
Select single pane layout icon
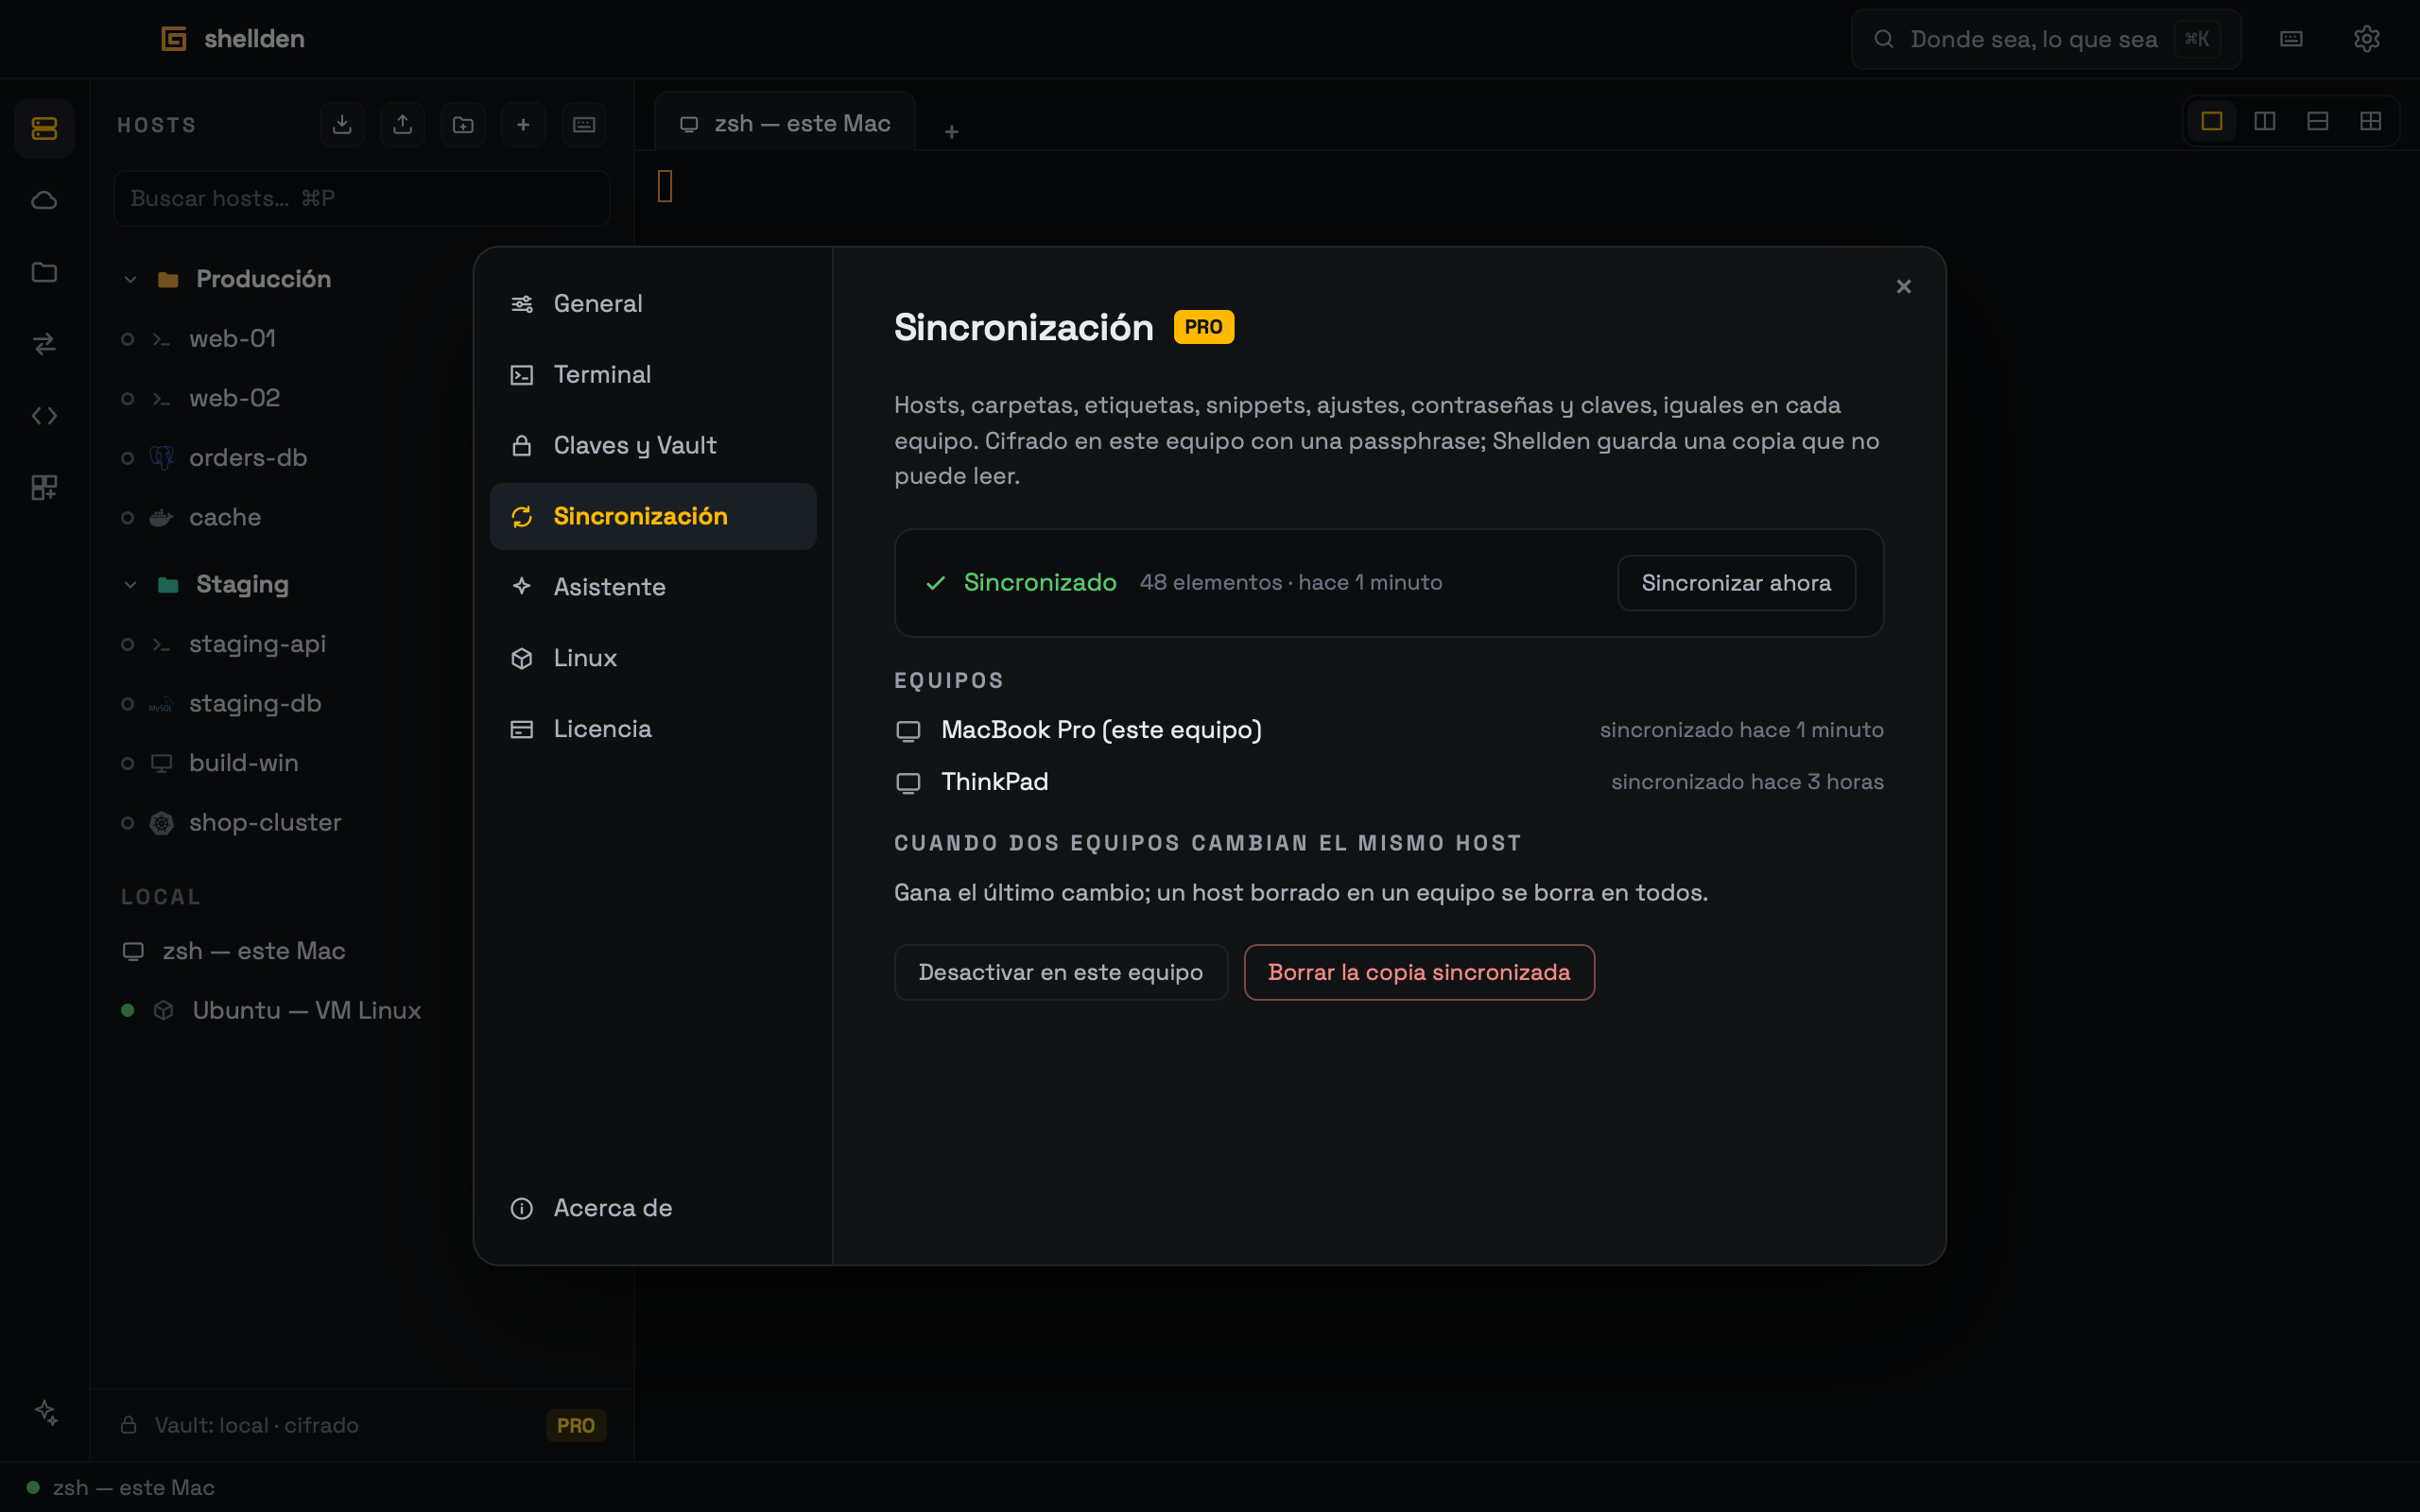coord(2212,121)
